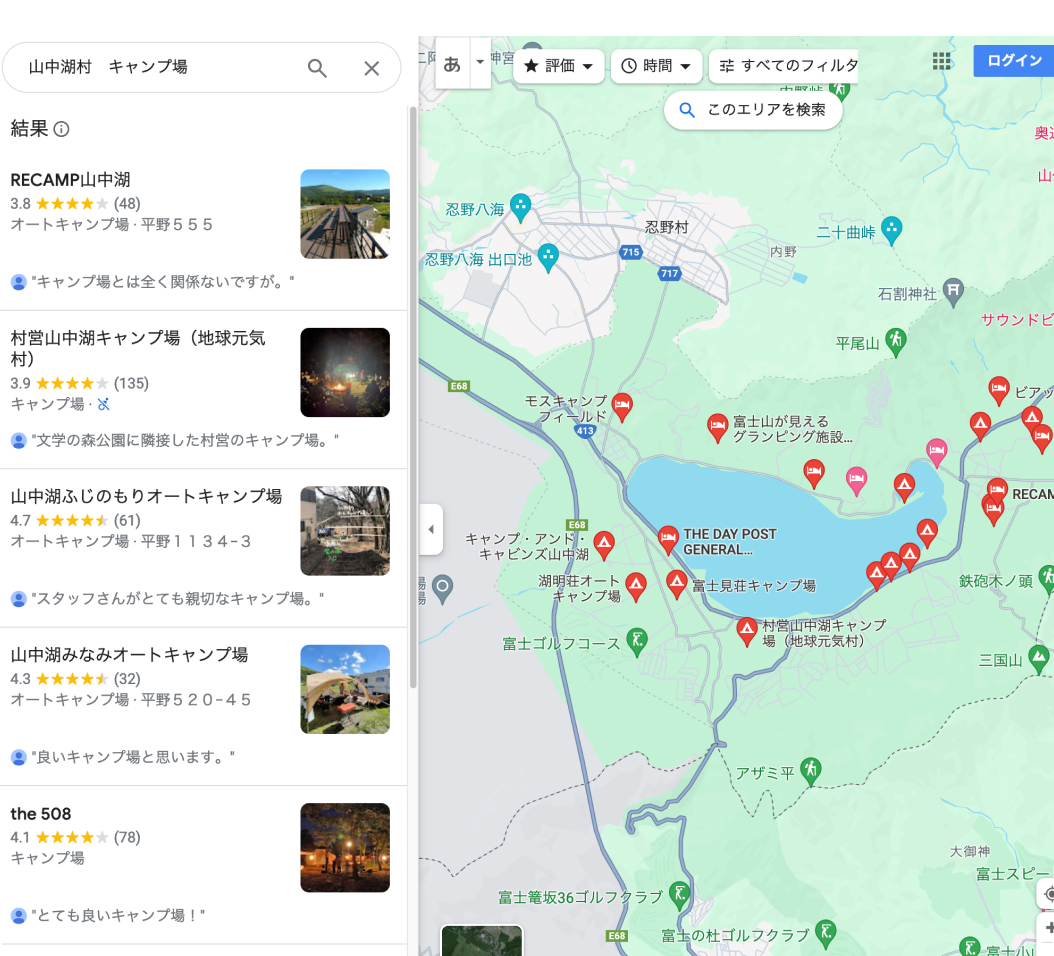
Task: Click the 石割神社 shrine pin
Action: [953, 292]
